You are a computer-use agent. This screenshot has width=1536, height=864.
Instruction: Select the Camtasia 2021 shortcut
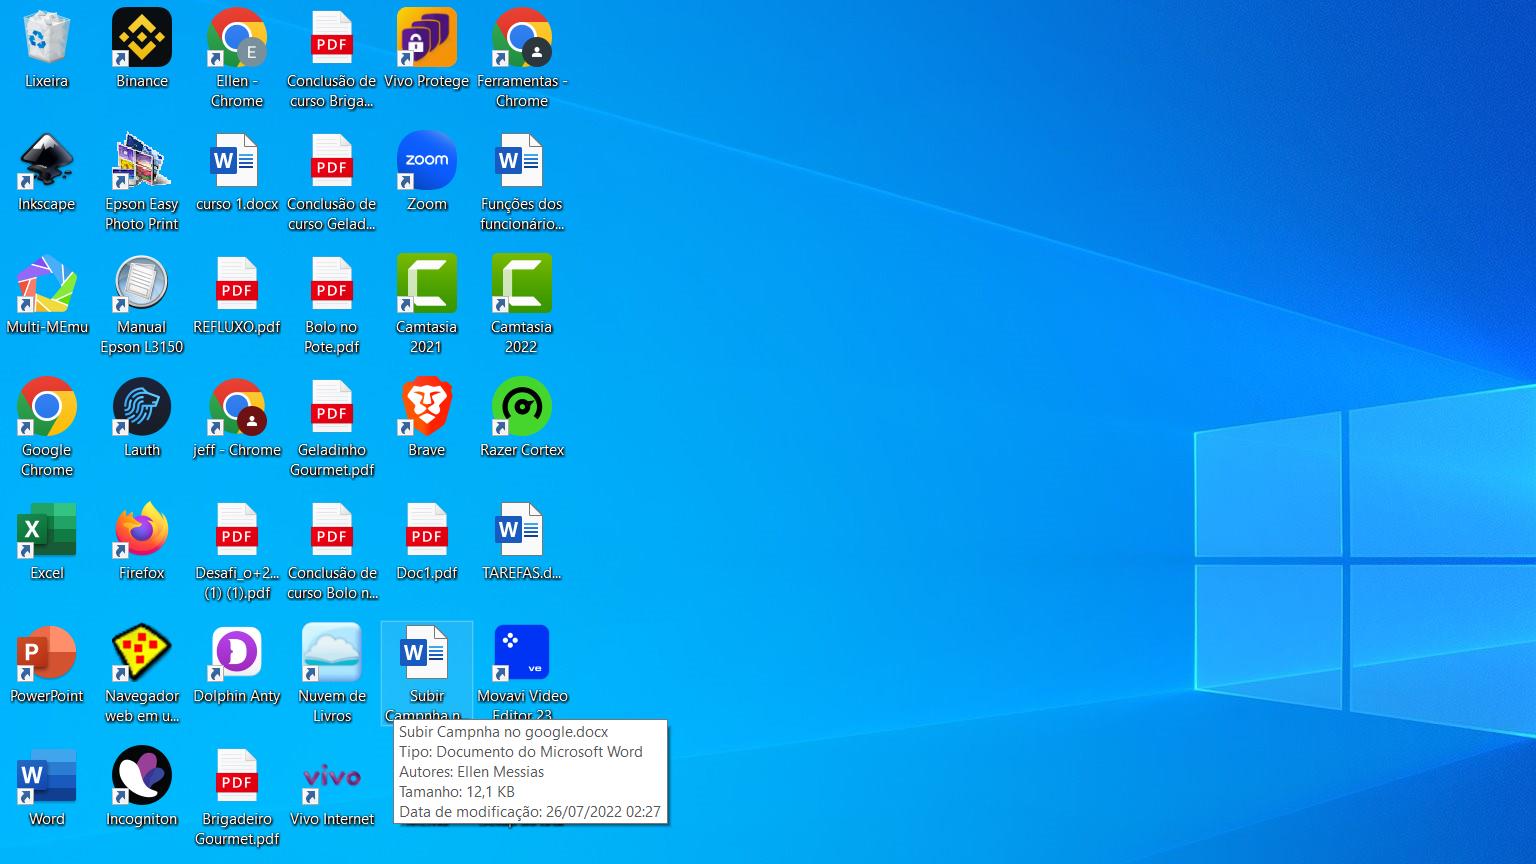[427, 284]
